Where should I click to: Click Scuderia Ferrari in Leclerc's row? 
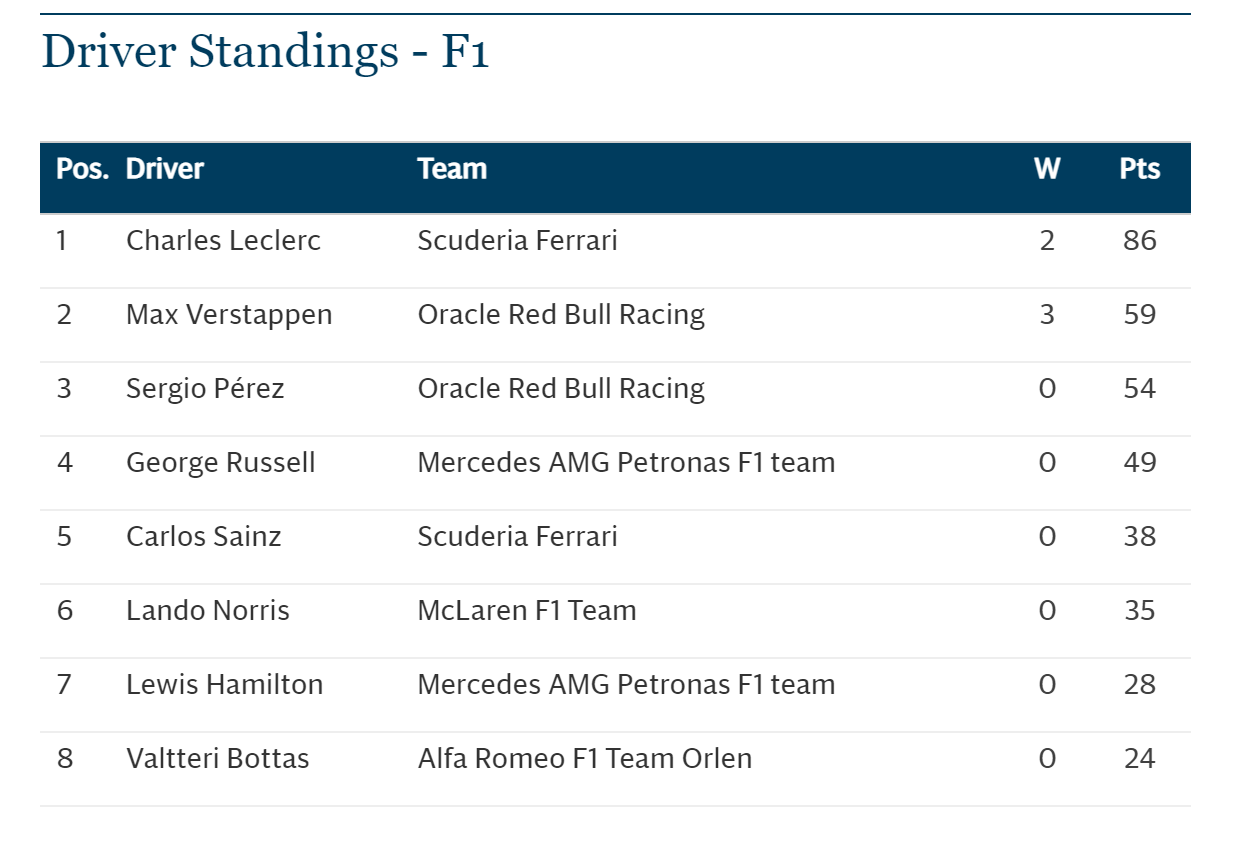(x=517, y=241)
